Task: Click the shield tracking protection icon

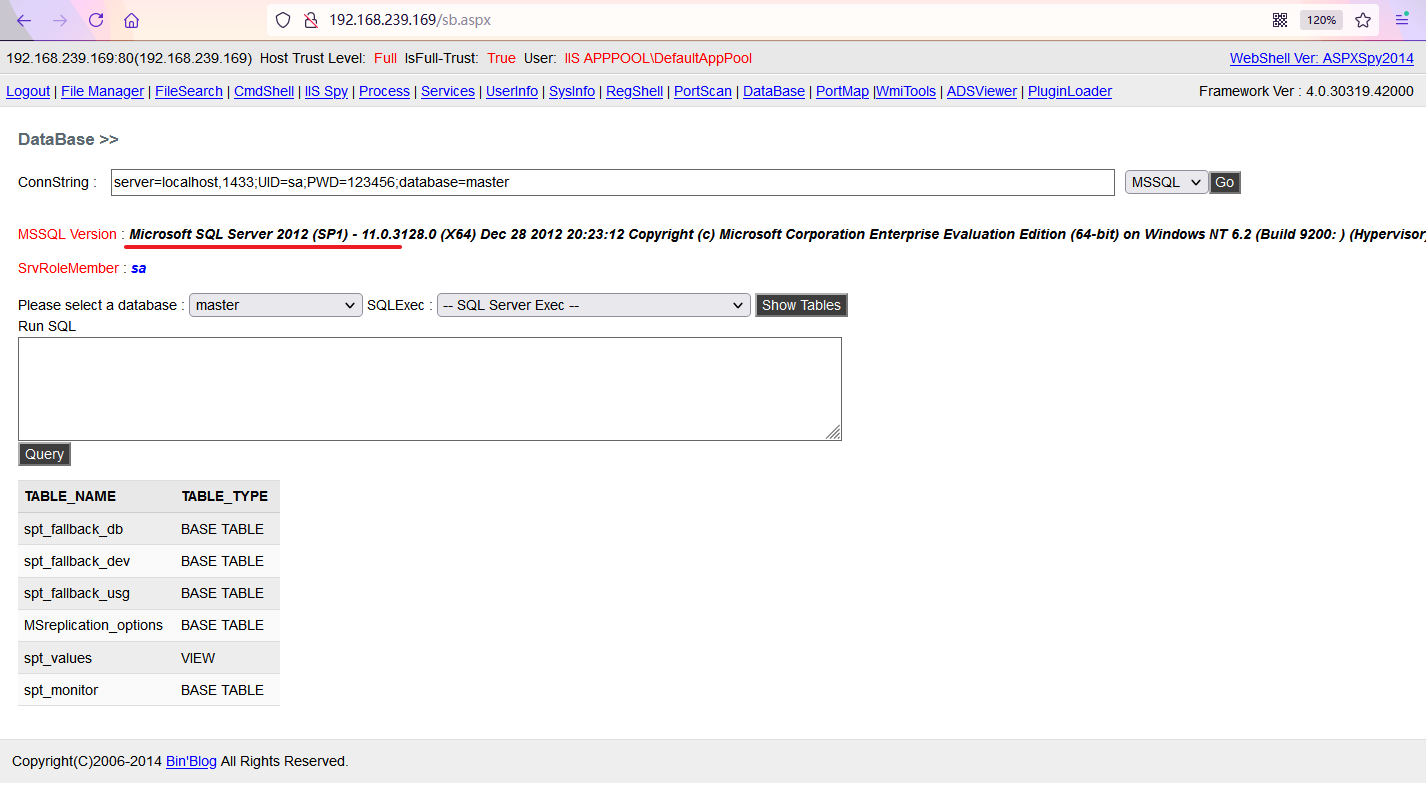Action: click(283, 20)
